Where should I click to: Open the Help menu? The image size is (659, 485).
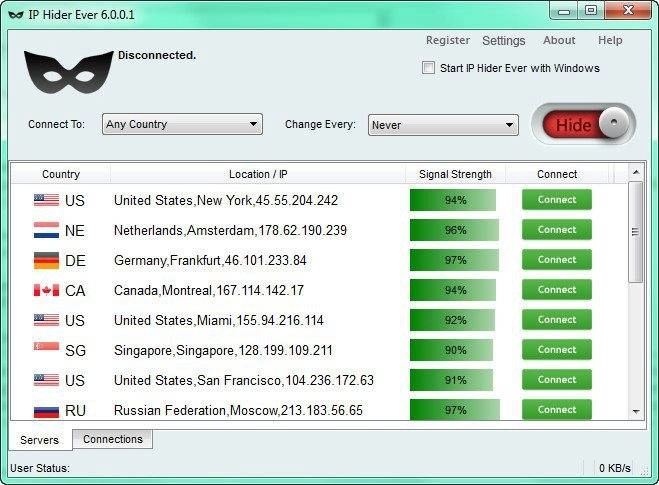pos(610,40)
